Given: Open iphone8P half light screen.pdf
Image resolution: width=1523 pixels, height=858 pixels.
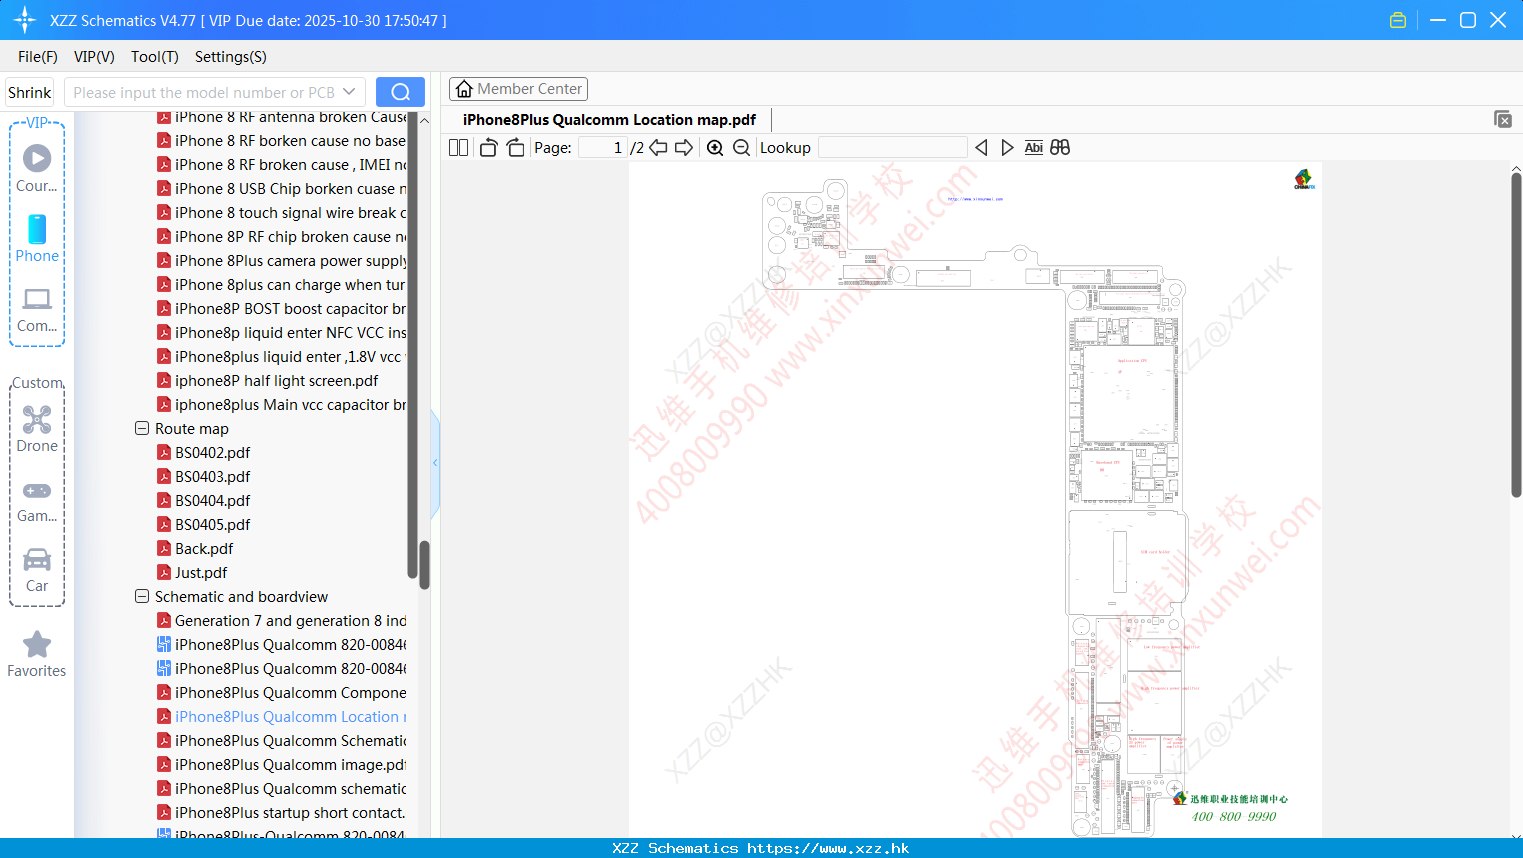Looking at the screenshot, I should (x=268, y=380).
